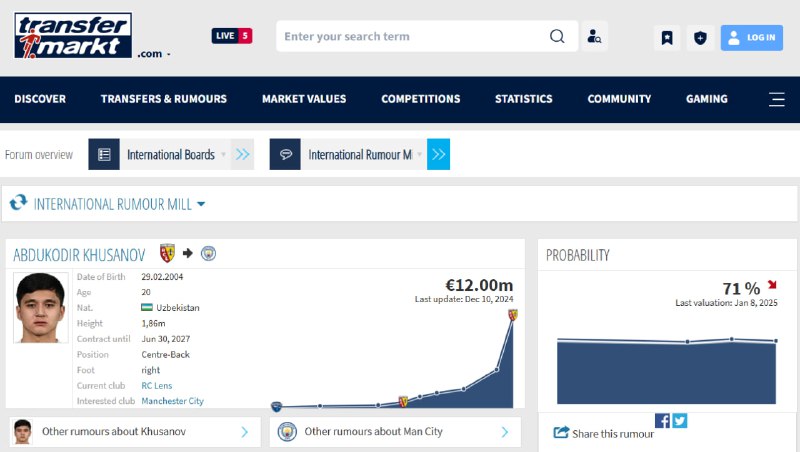Screen dimensions: 800x452
Task: Click the RC Lens crest at chart peak
Action: (513, 315)
